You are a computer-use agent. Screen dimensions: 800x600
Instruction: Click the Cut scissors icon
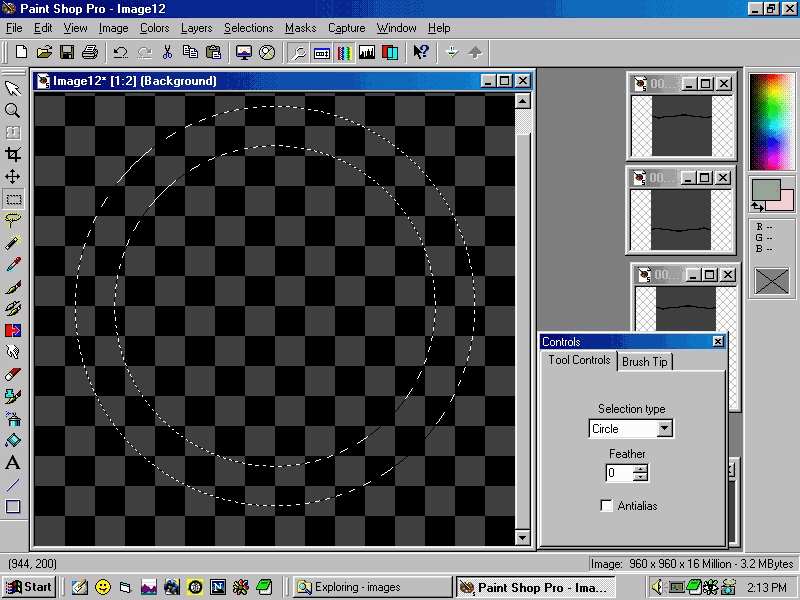(x=167, y=52)
